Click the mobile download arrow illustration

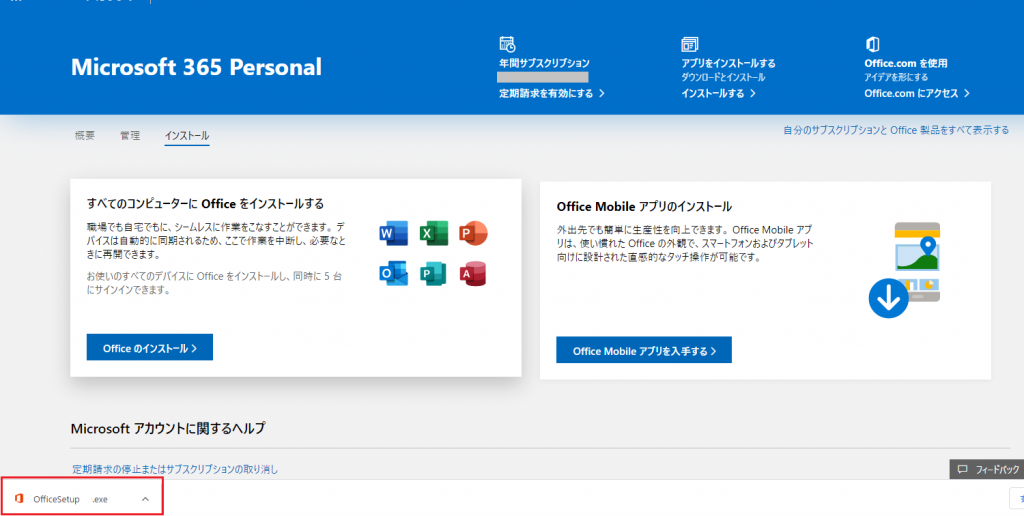coord(888,299)
